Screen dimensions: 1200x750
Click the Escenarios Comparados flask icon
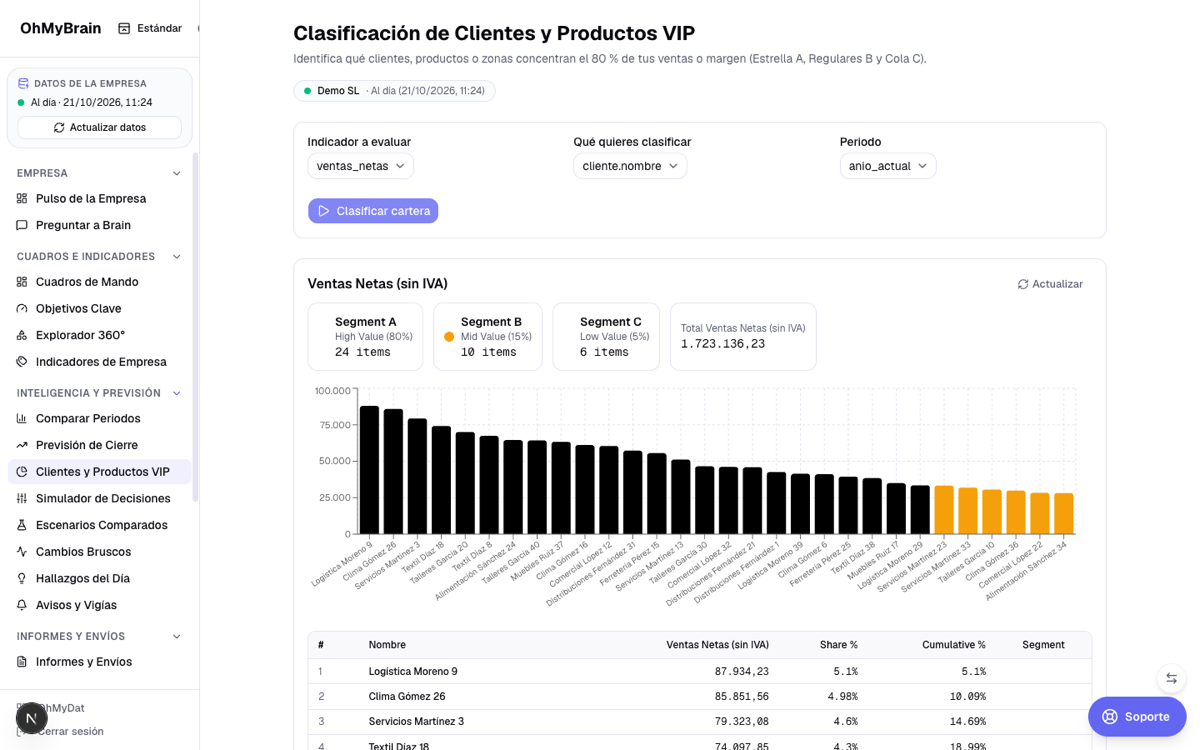(x=22, y=526)
